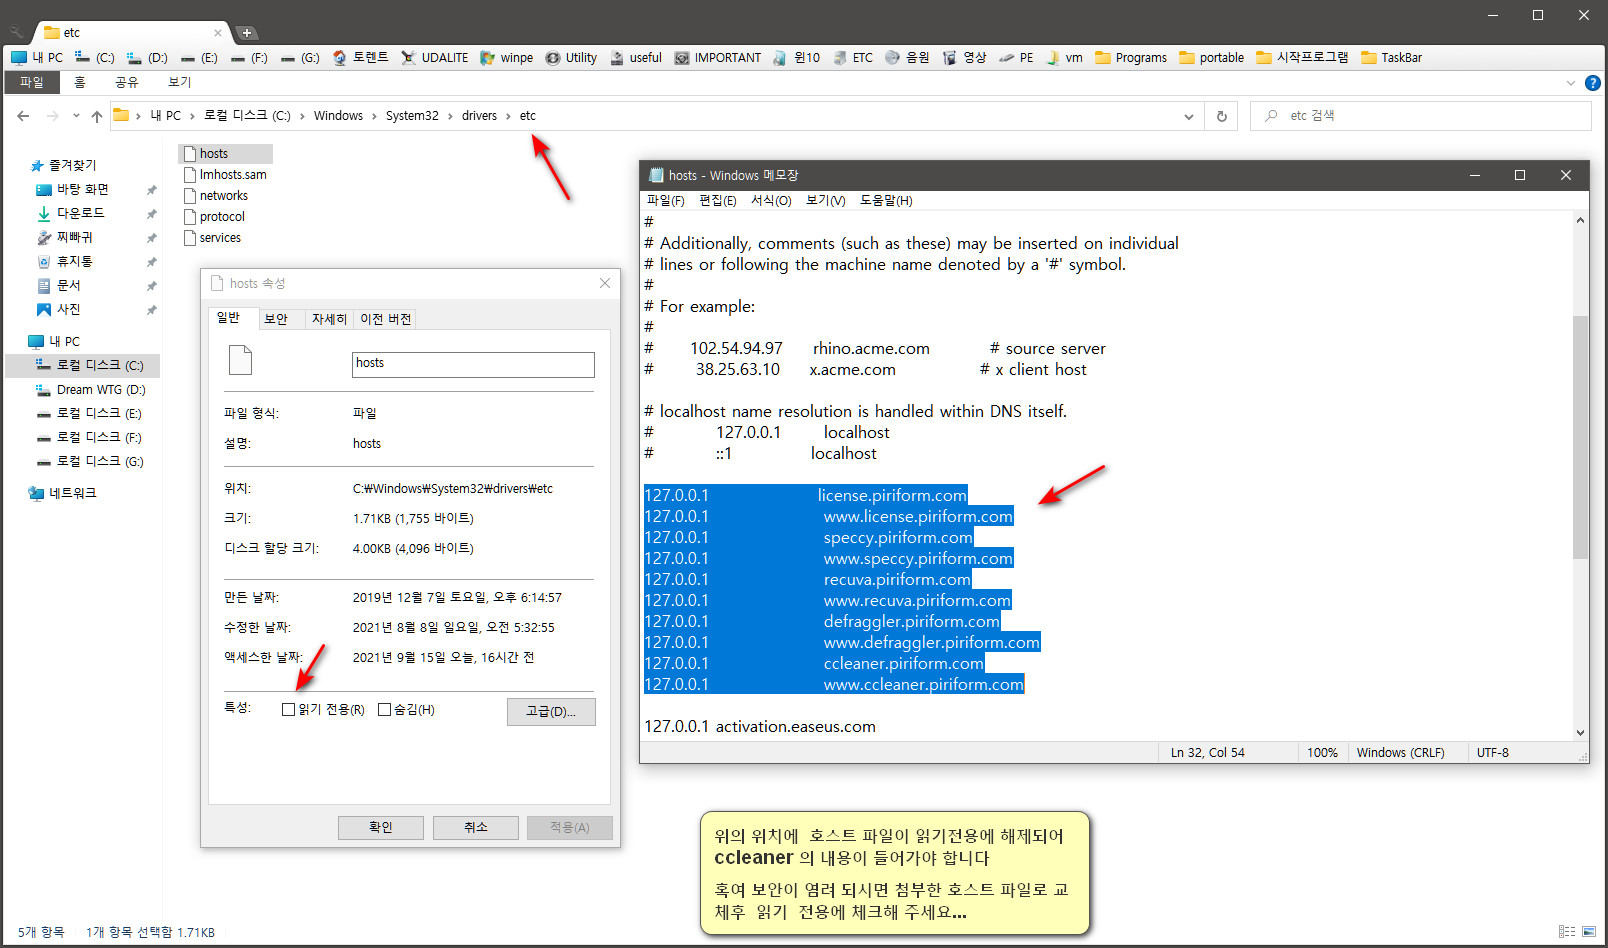Close the hosts properties dialog
The width and height of the screenshot is (1608, 948).
605,283
